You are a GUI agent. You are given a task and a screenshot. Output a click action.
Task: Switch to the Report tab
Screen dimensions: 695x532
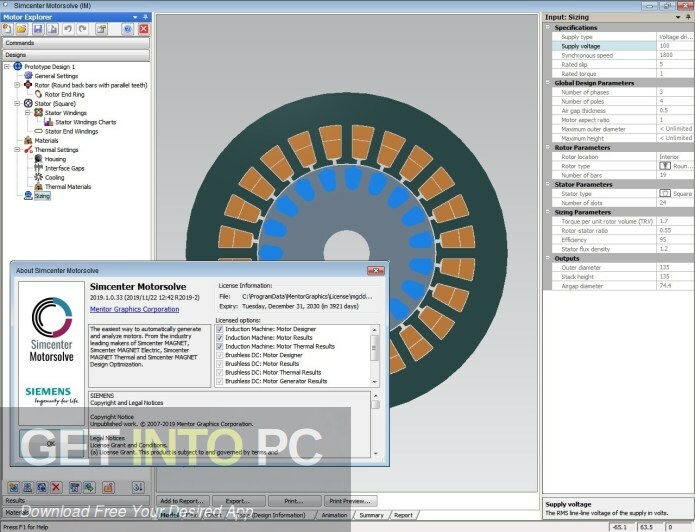403,515
